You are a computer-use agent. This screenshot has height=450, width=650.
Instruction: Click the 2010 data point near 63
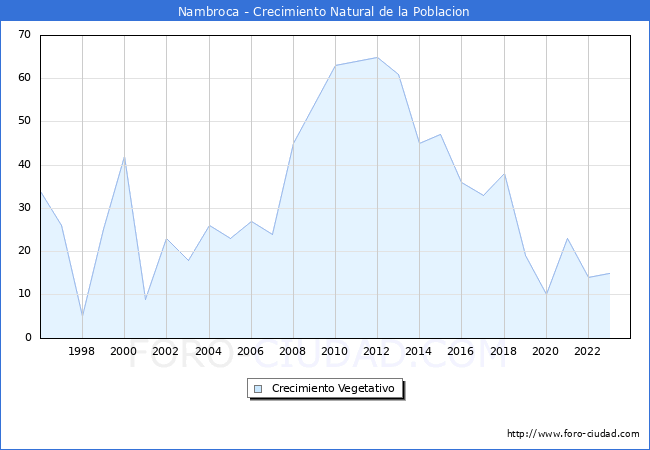pos(335,65)
